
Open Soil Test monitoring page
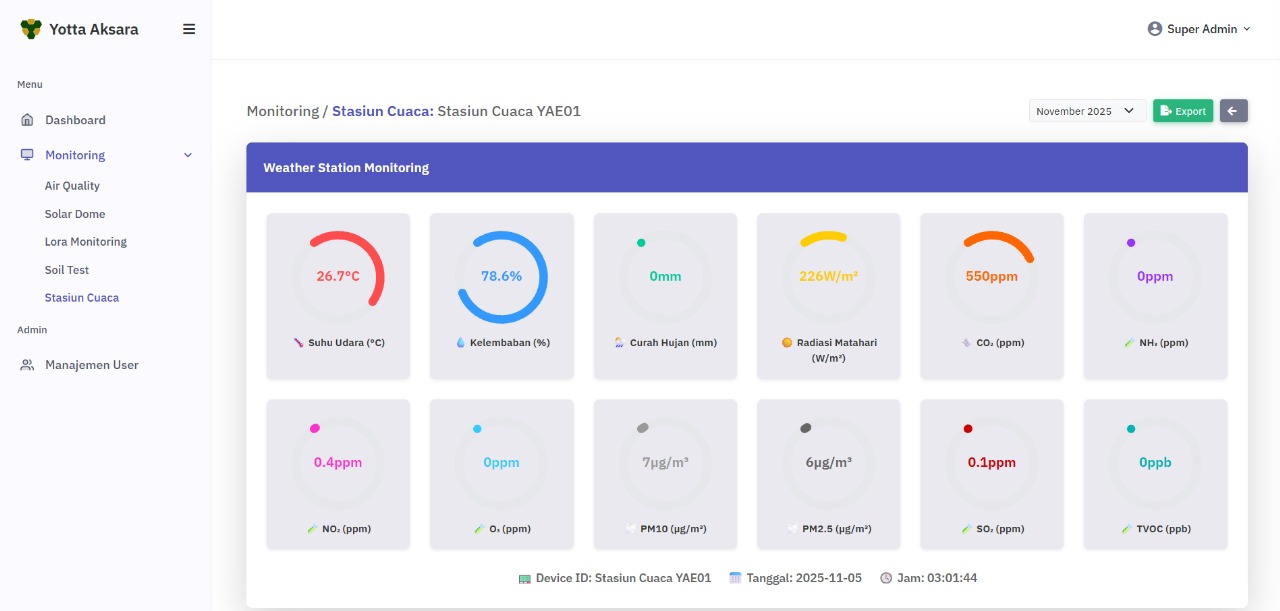[67, 270]
